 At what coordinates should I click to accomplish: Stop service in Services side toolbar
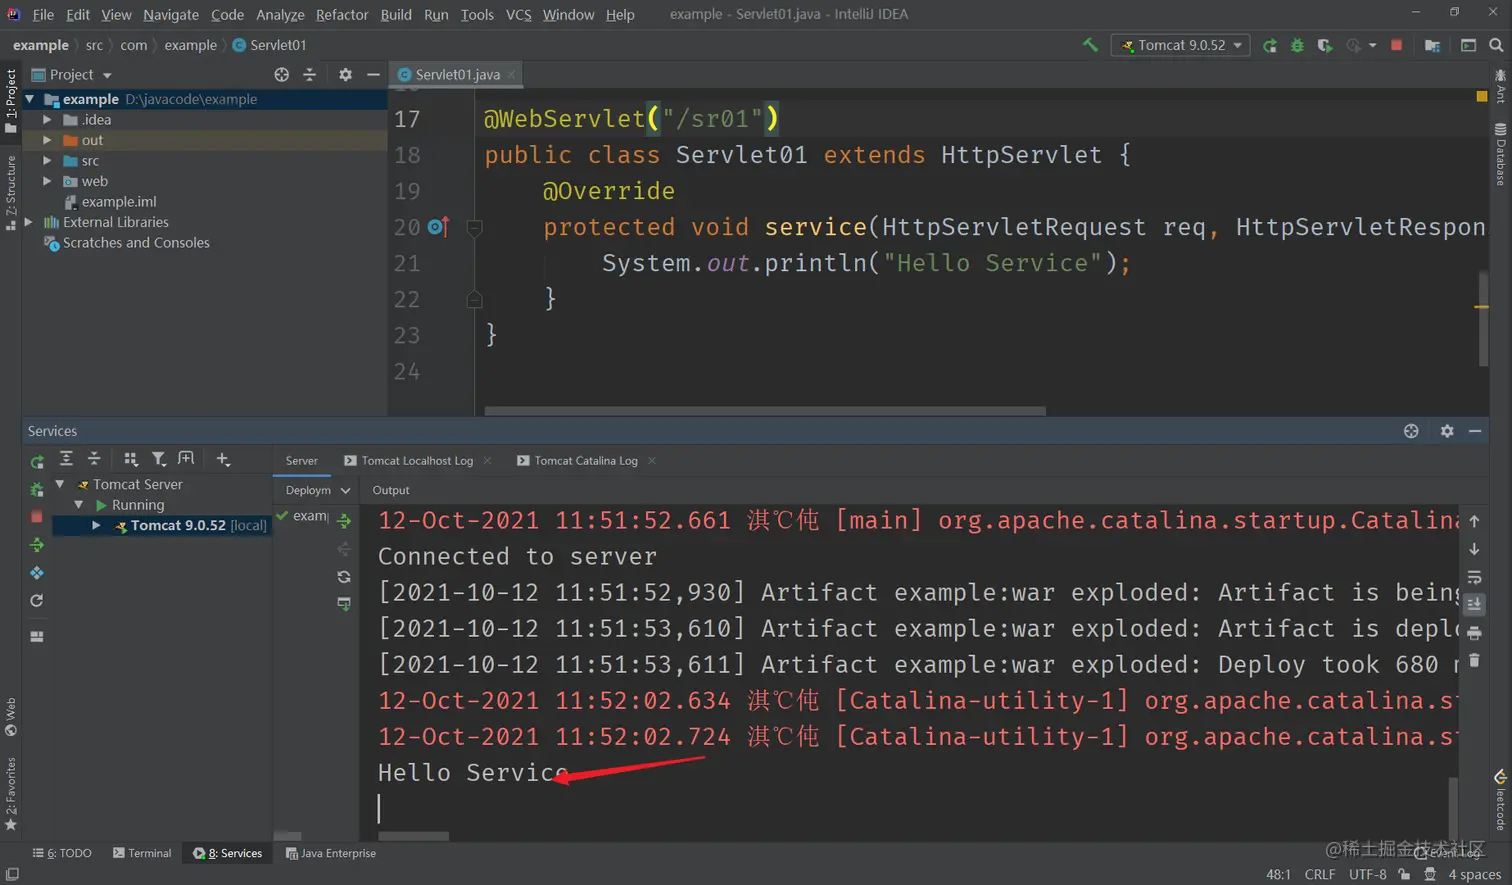37,517
